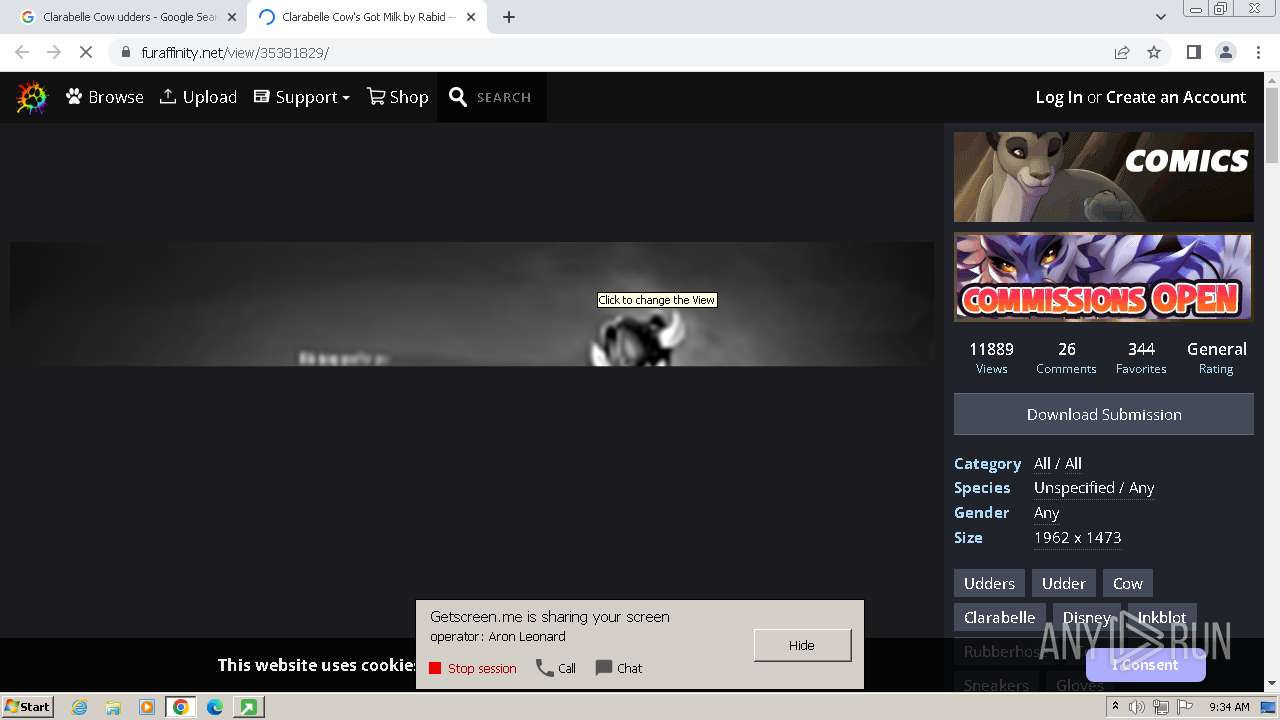Close the FurAffinity tab
The height and width of the screenshot is (720, 1280).
[x=471, y=17]
